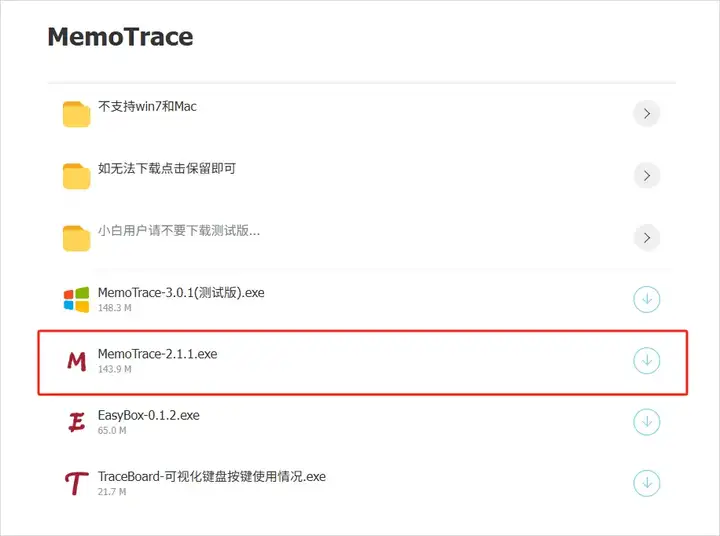
Task: Select the MemoTrace-3.0.1(测试版).exe file name
Action: tap(181, 293)
